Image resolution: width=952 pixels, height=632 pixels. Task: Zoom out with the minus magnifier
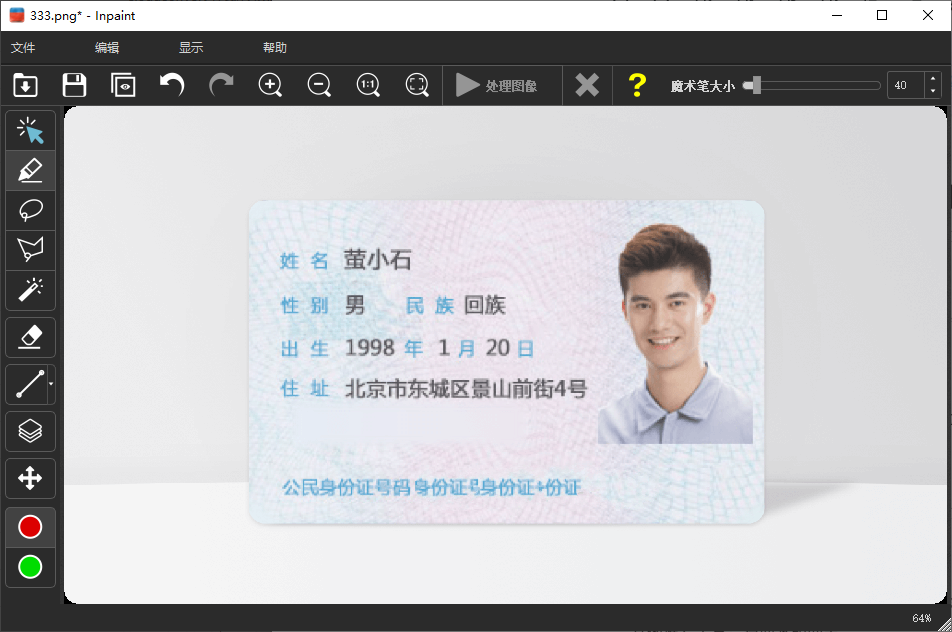319,86
